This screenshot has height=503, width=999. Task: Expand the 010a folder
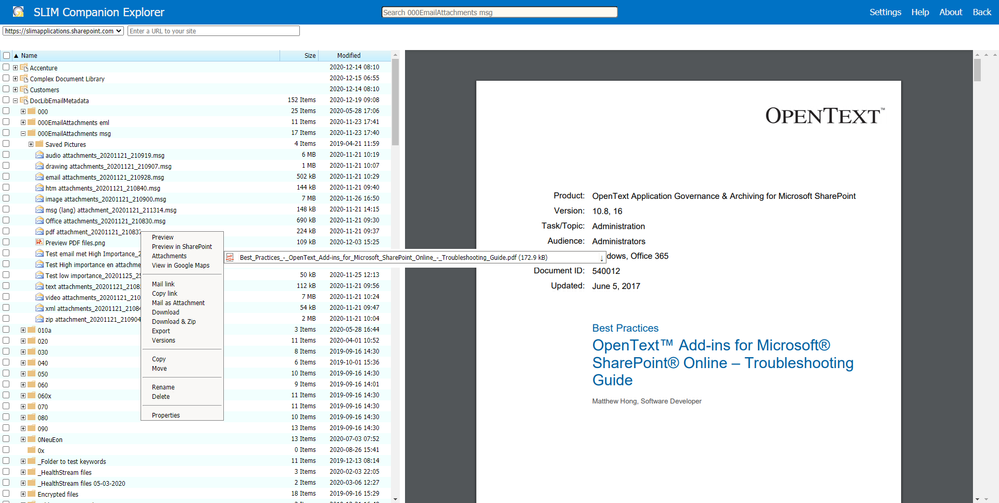(x=23, y=330)
